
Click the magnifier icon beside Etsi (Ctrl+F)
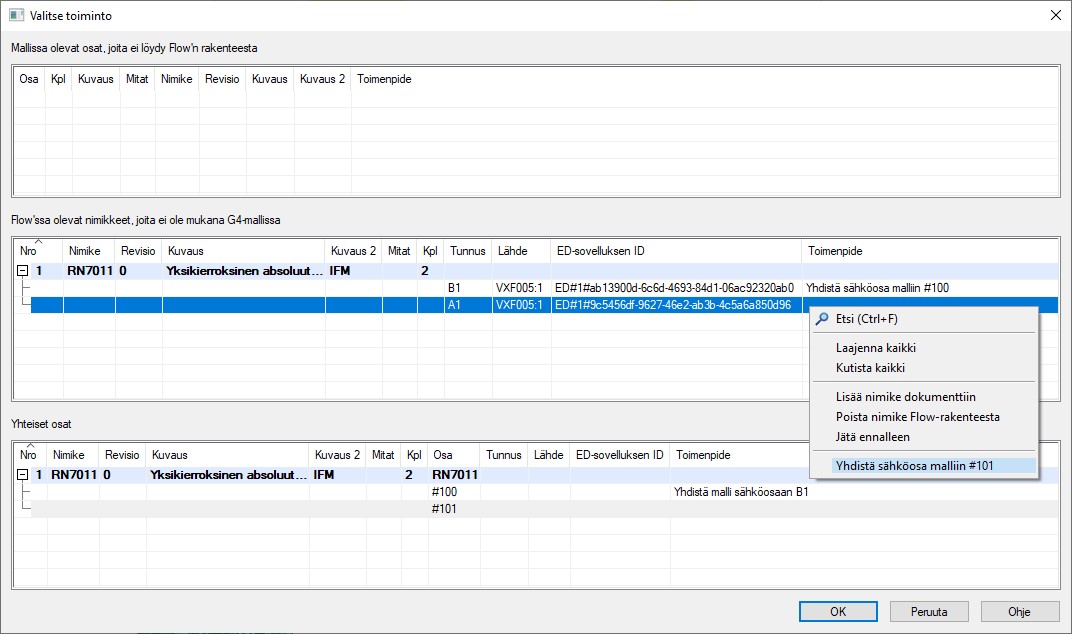click(822, 319)
